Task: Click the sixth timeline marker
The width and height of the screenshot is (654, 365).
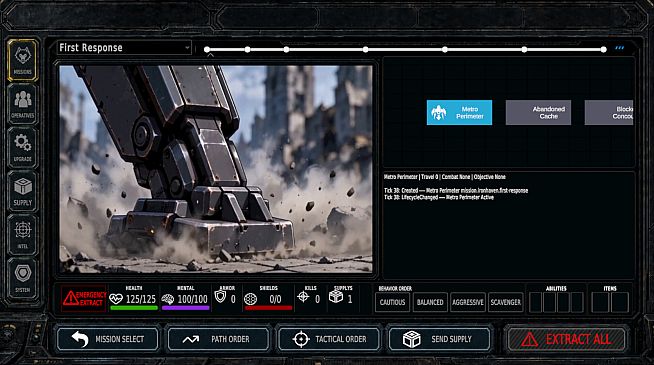Action: [524, 50]
